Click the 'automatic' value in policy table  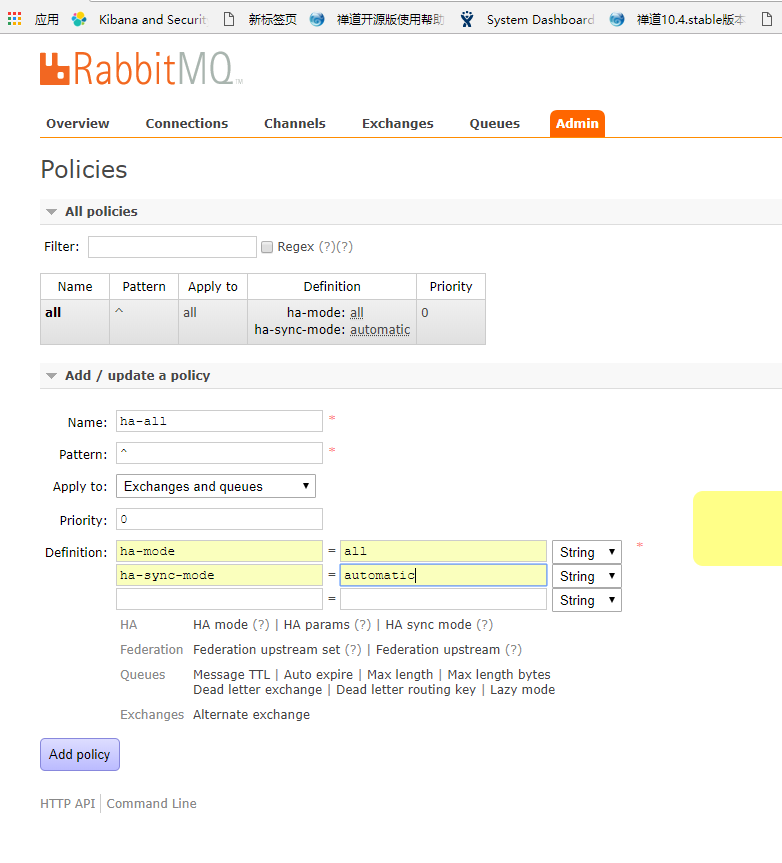[x=380, y=330]
